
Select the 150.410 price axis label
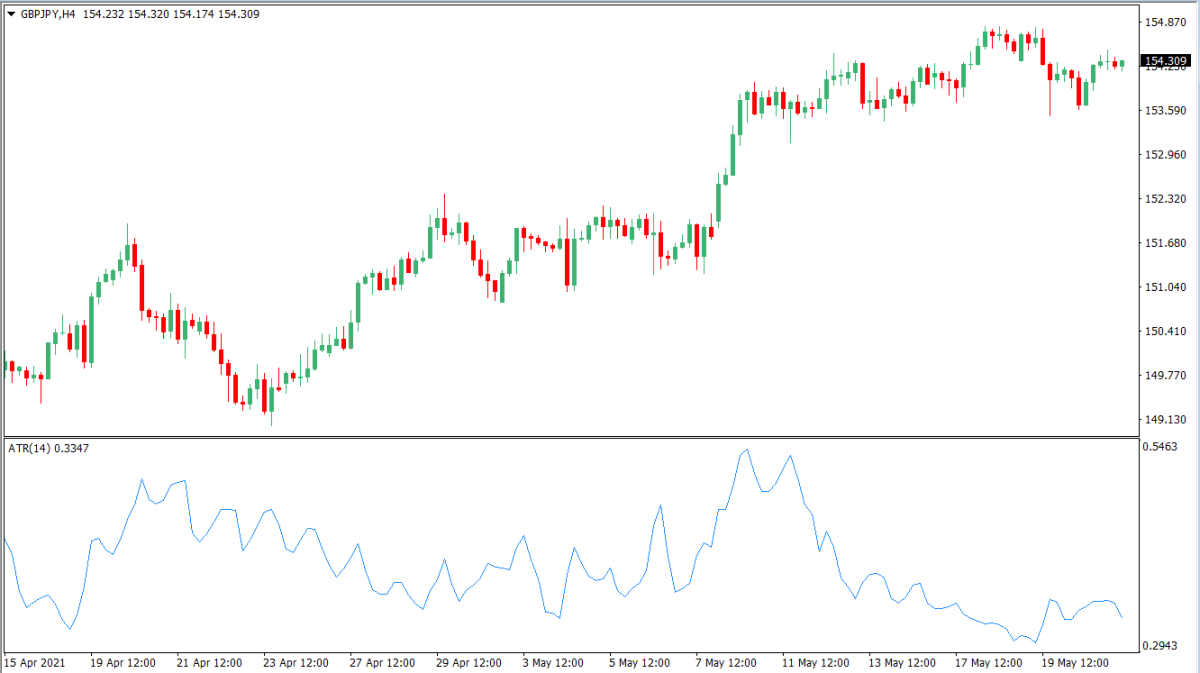(1165, 332)
